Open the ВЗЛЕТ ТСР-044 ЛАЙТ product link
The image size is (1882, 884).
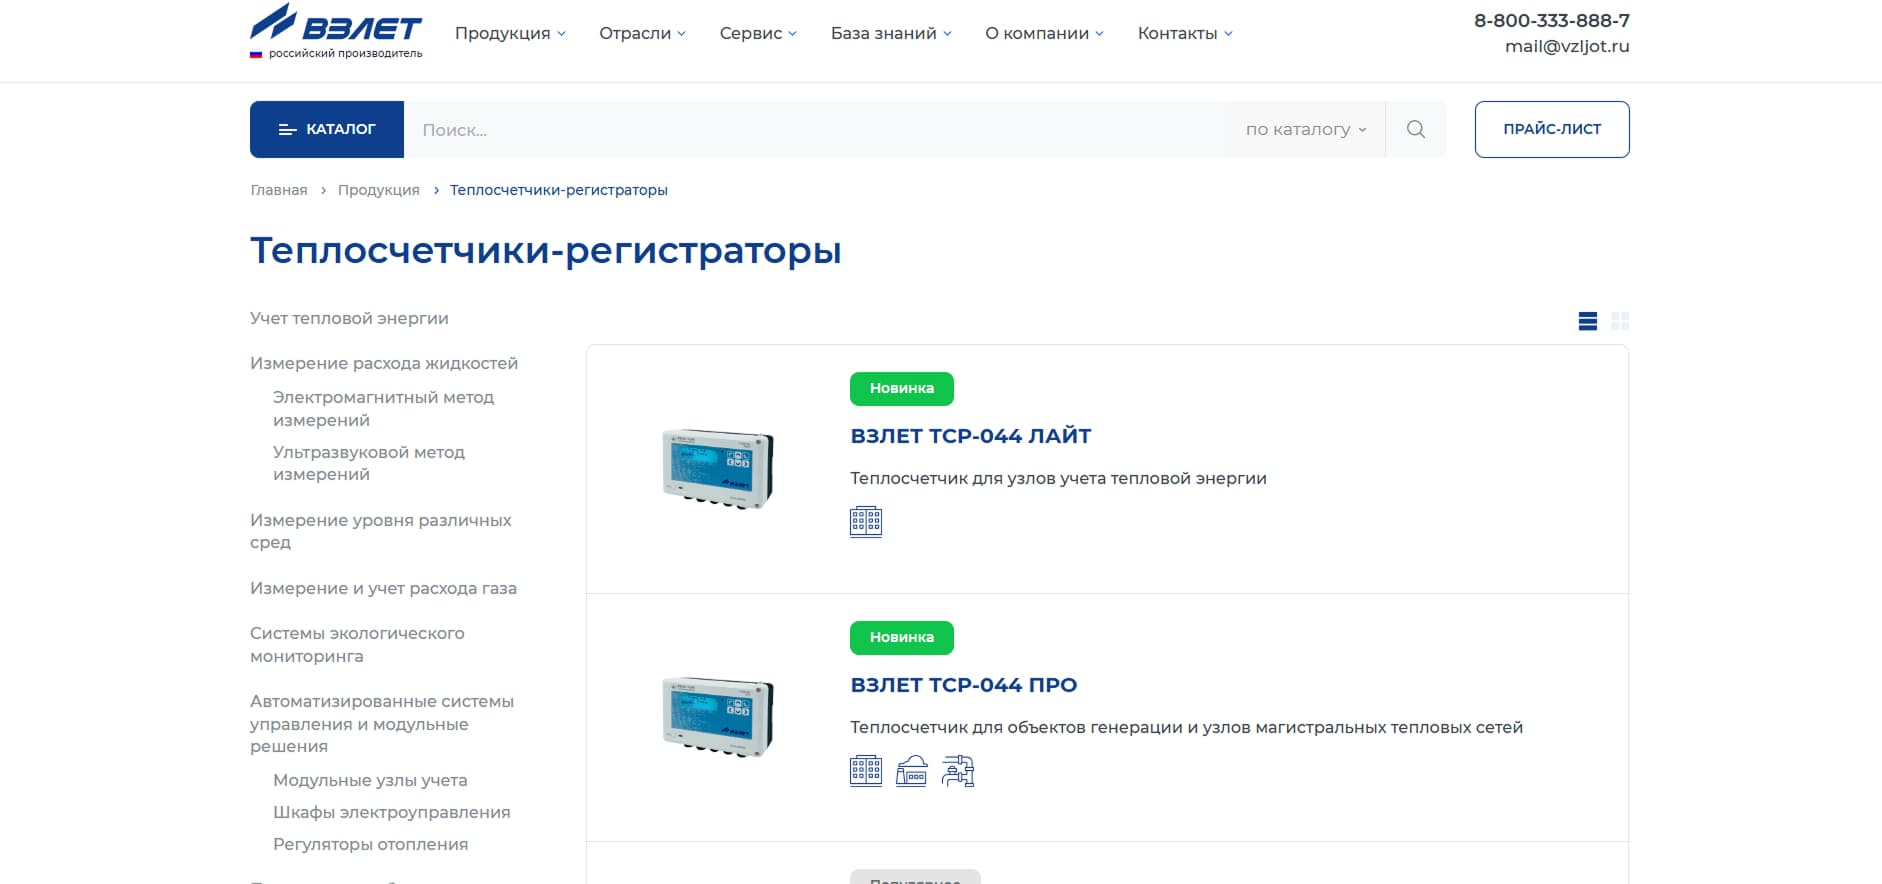pyautogui.click(x=970, y=436)
